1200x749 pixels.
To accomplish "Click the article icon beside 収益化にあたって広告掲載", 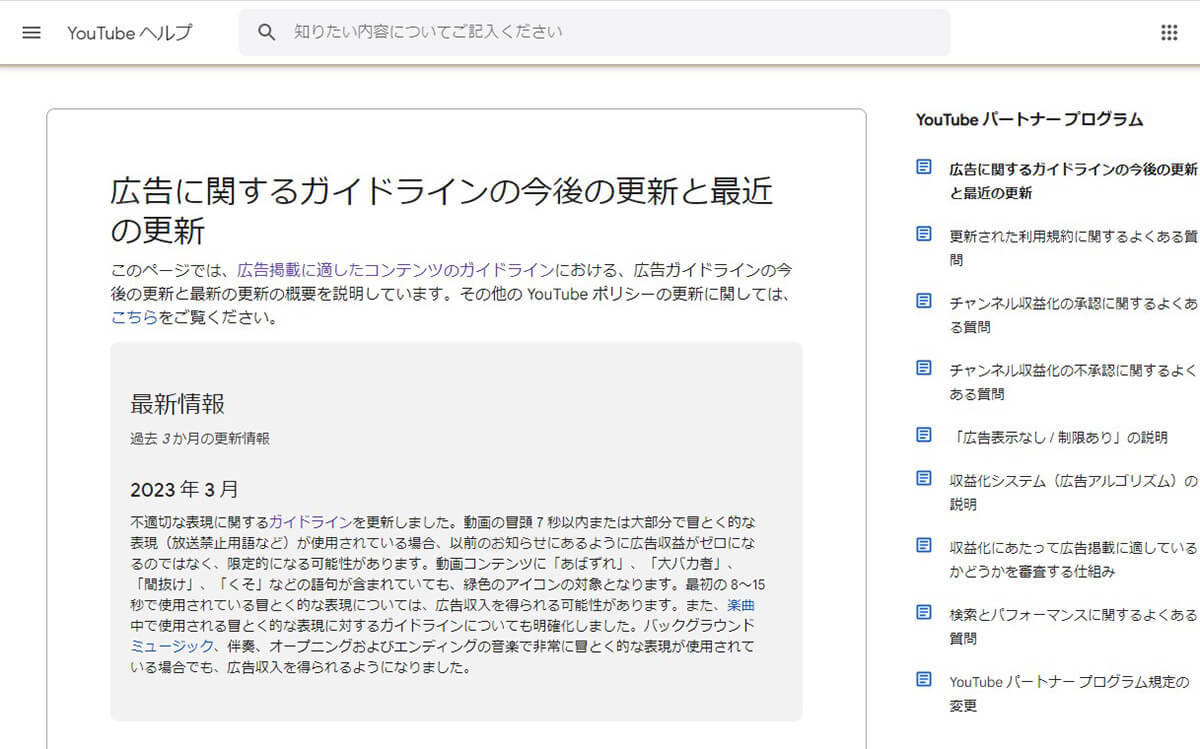I will click(x=924, y=546).
